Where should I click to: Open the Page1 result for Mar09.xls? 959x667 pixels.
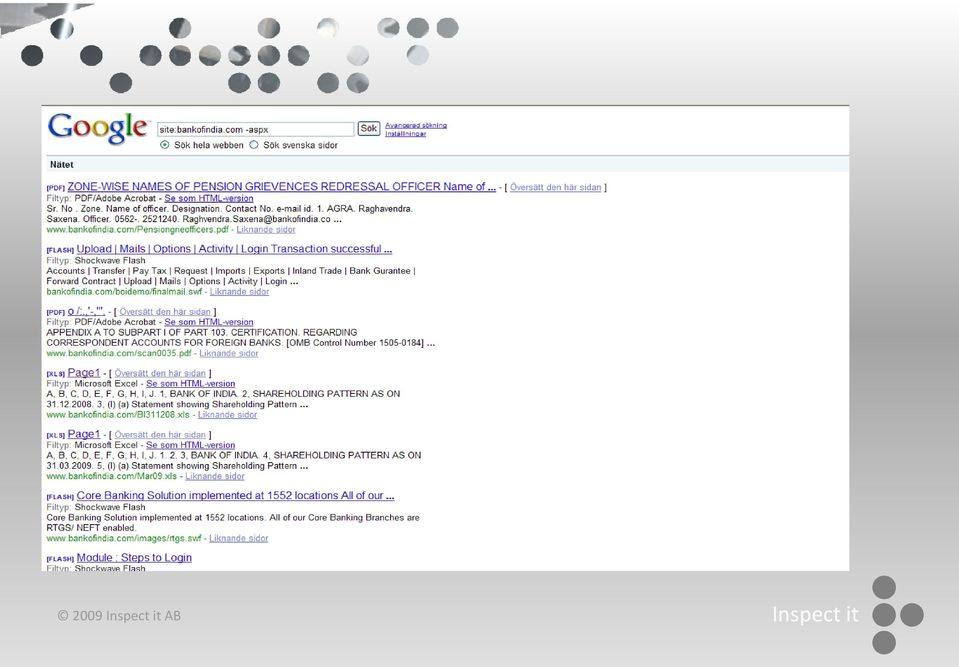click(84, 434)
